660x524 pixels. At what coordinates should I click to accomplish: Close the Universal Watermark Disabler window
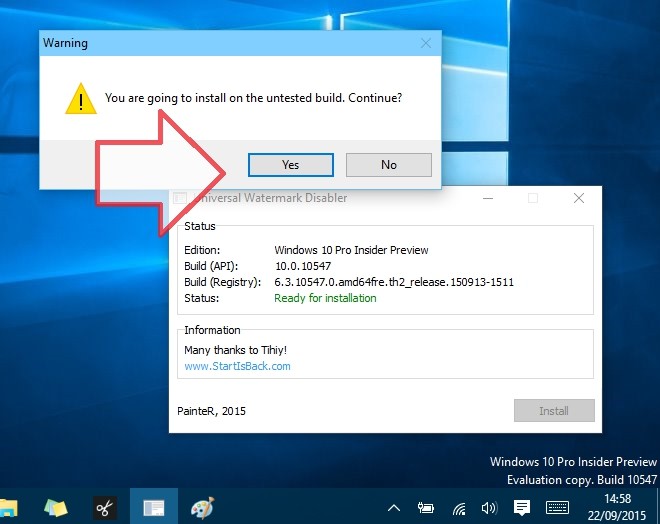click(x=579, y=198)
